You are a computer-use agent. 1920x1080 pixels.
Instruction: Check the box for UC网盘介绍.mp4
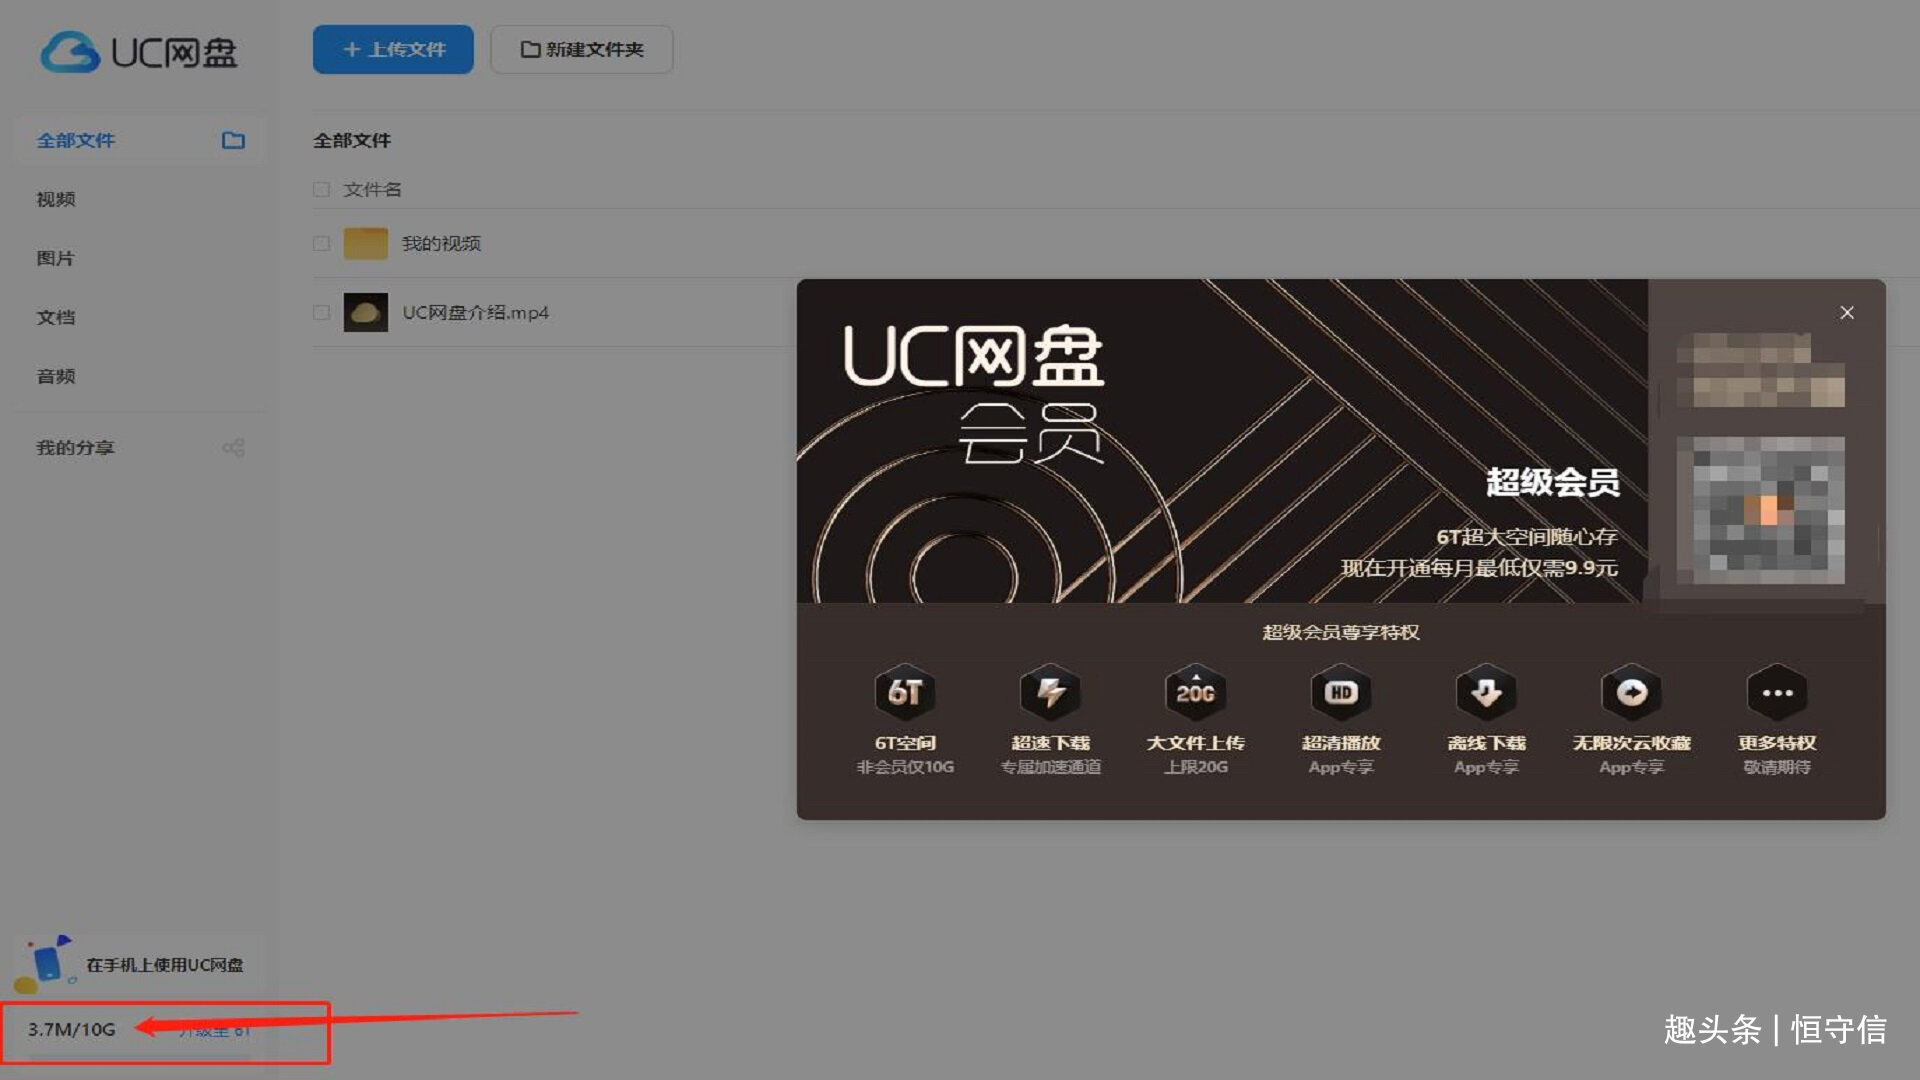pos(321,312)
